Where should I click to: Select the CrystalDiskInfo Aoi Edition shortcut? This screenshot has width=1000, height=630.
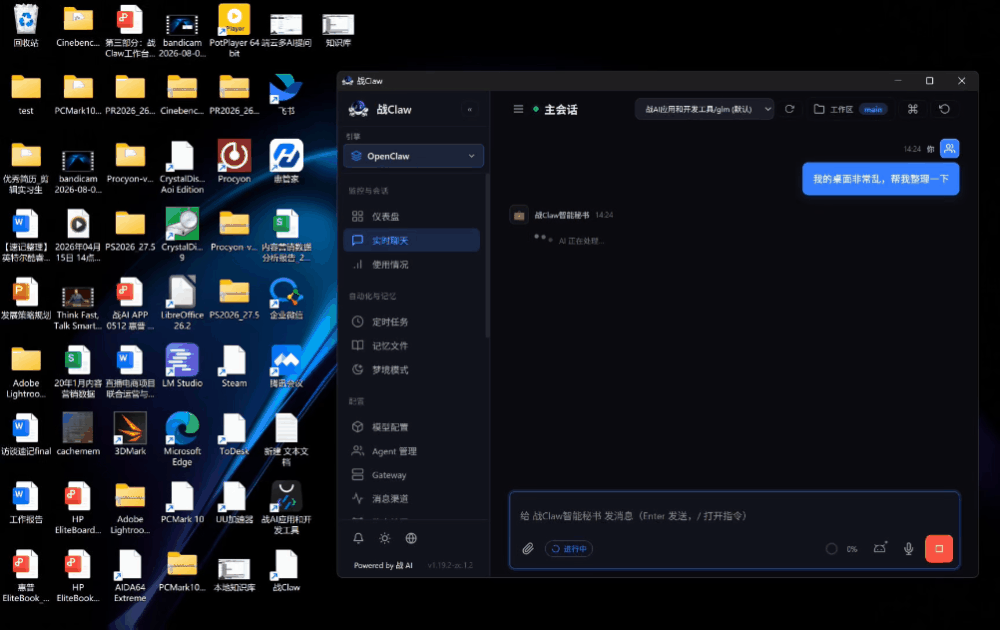click(182, 167)
